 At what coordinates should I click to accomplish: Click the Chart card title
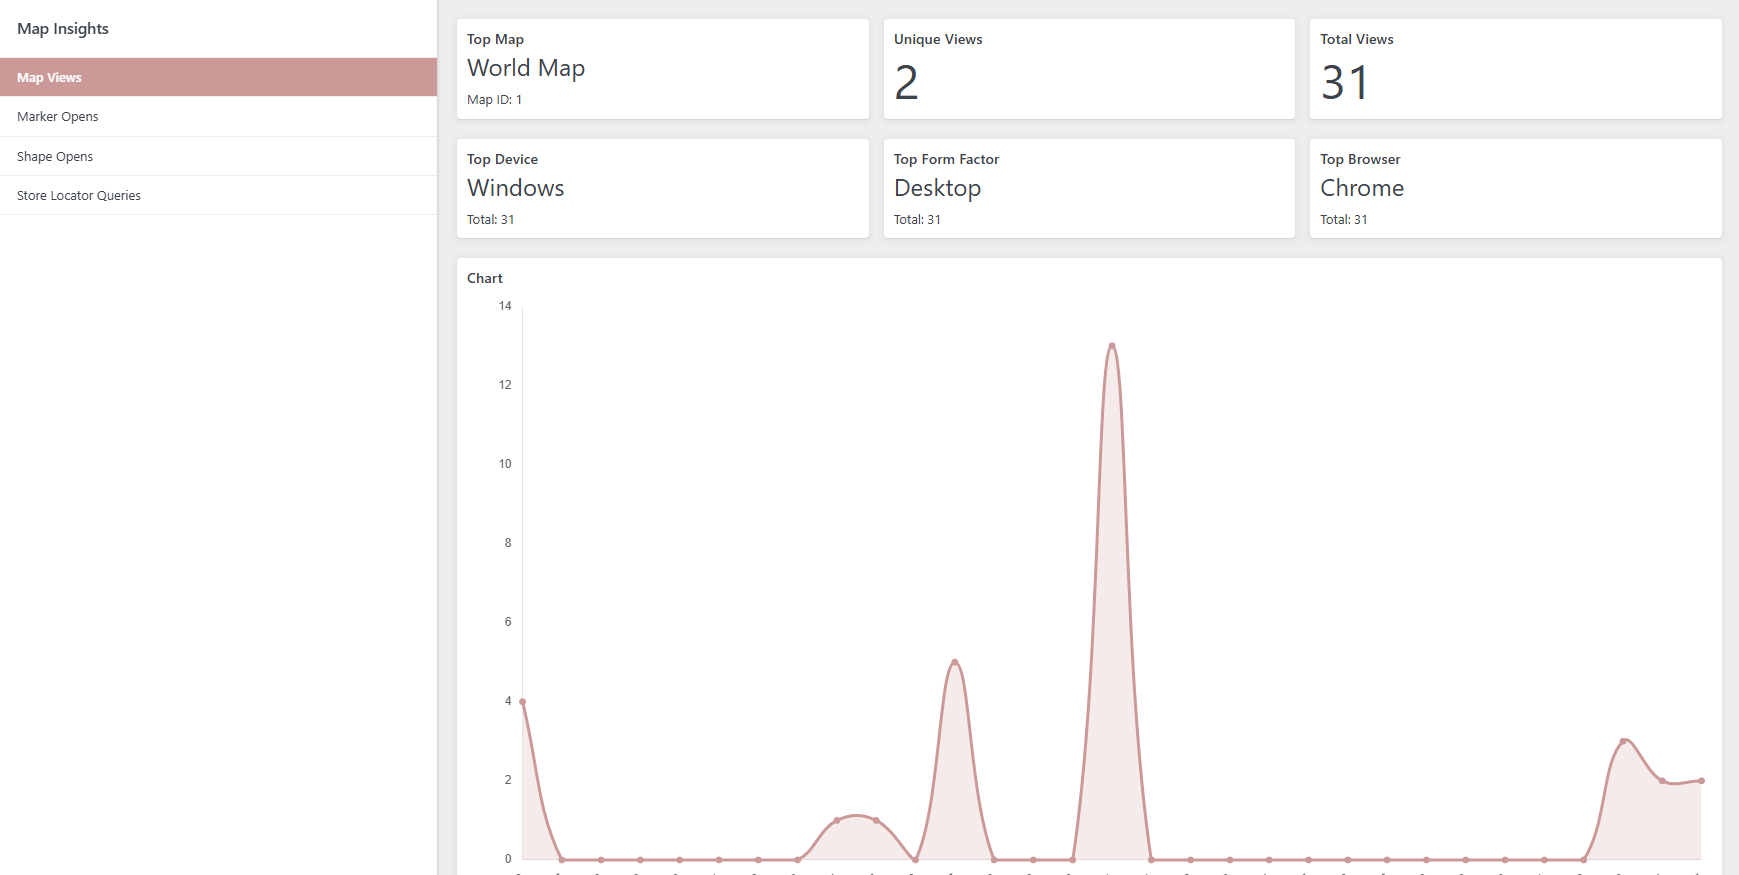[485, 279]
